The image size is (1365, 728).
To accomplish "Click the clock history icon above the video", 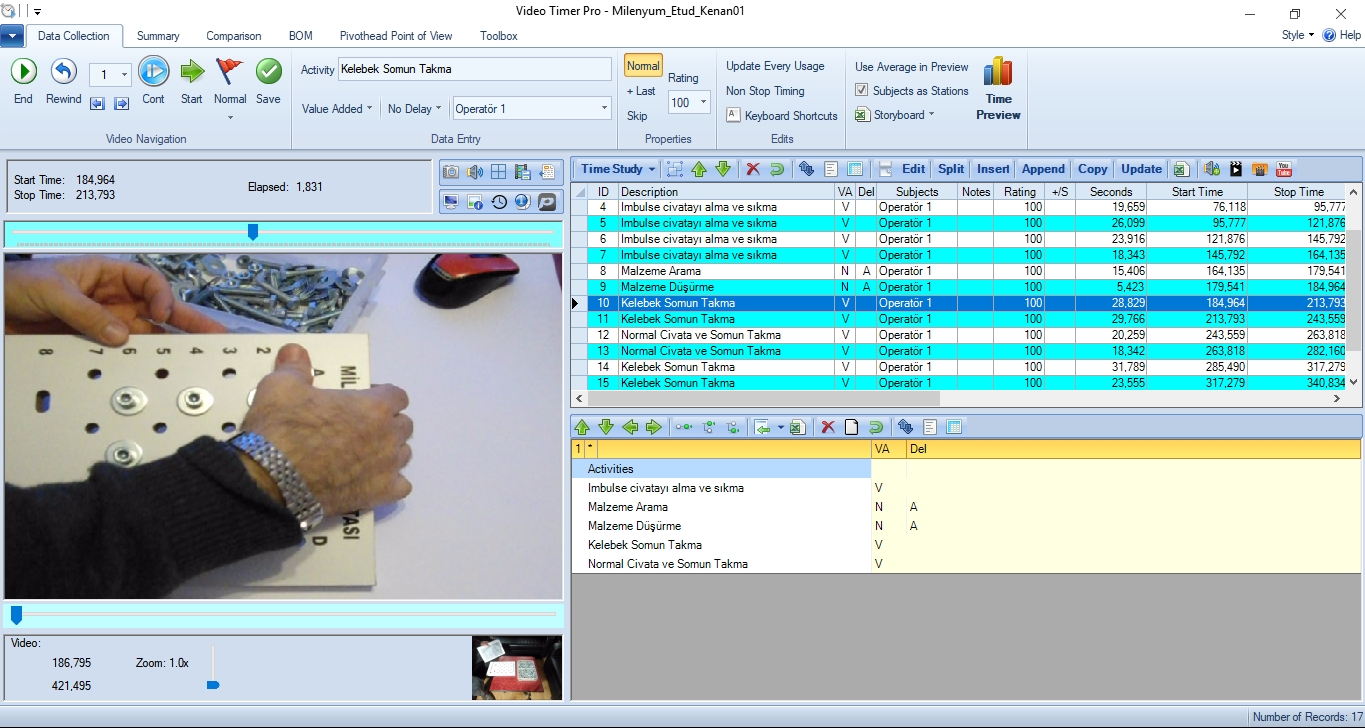I will click(498, 202).
